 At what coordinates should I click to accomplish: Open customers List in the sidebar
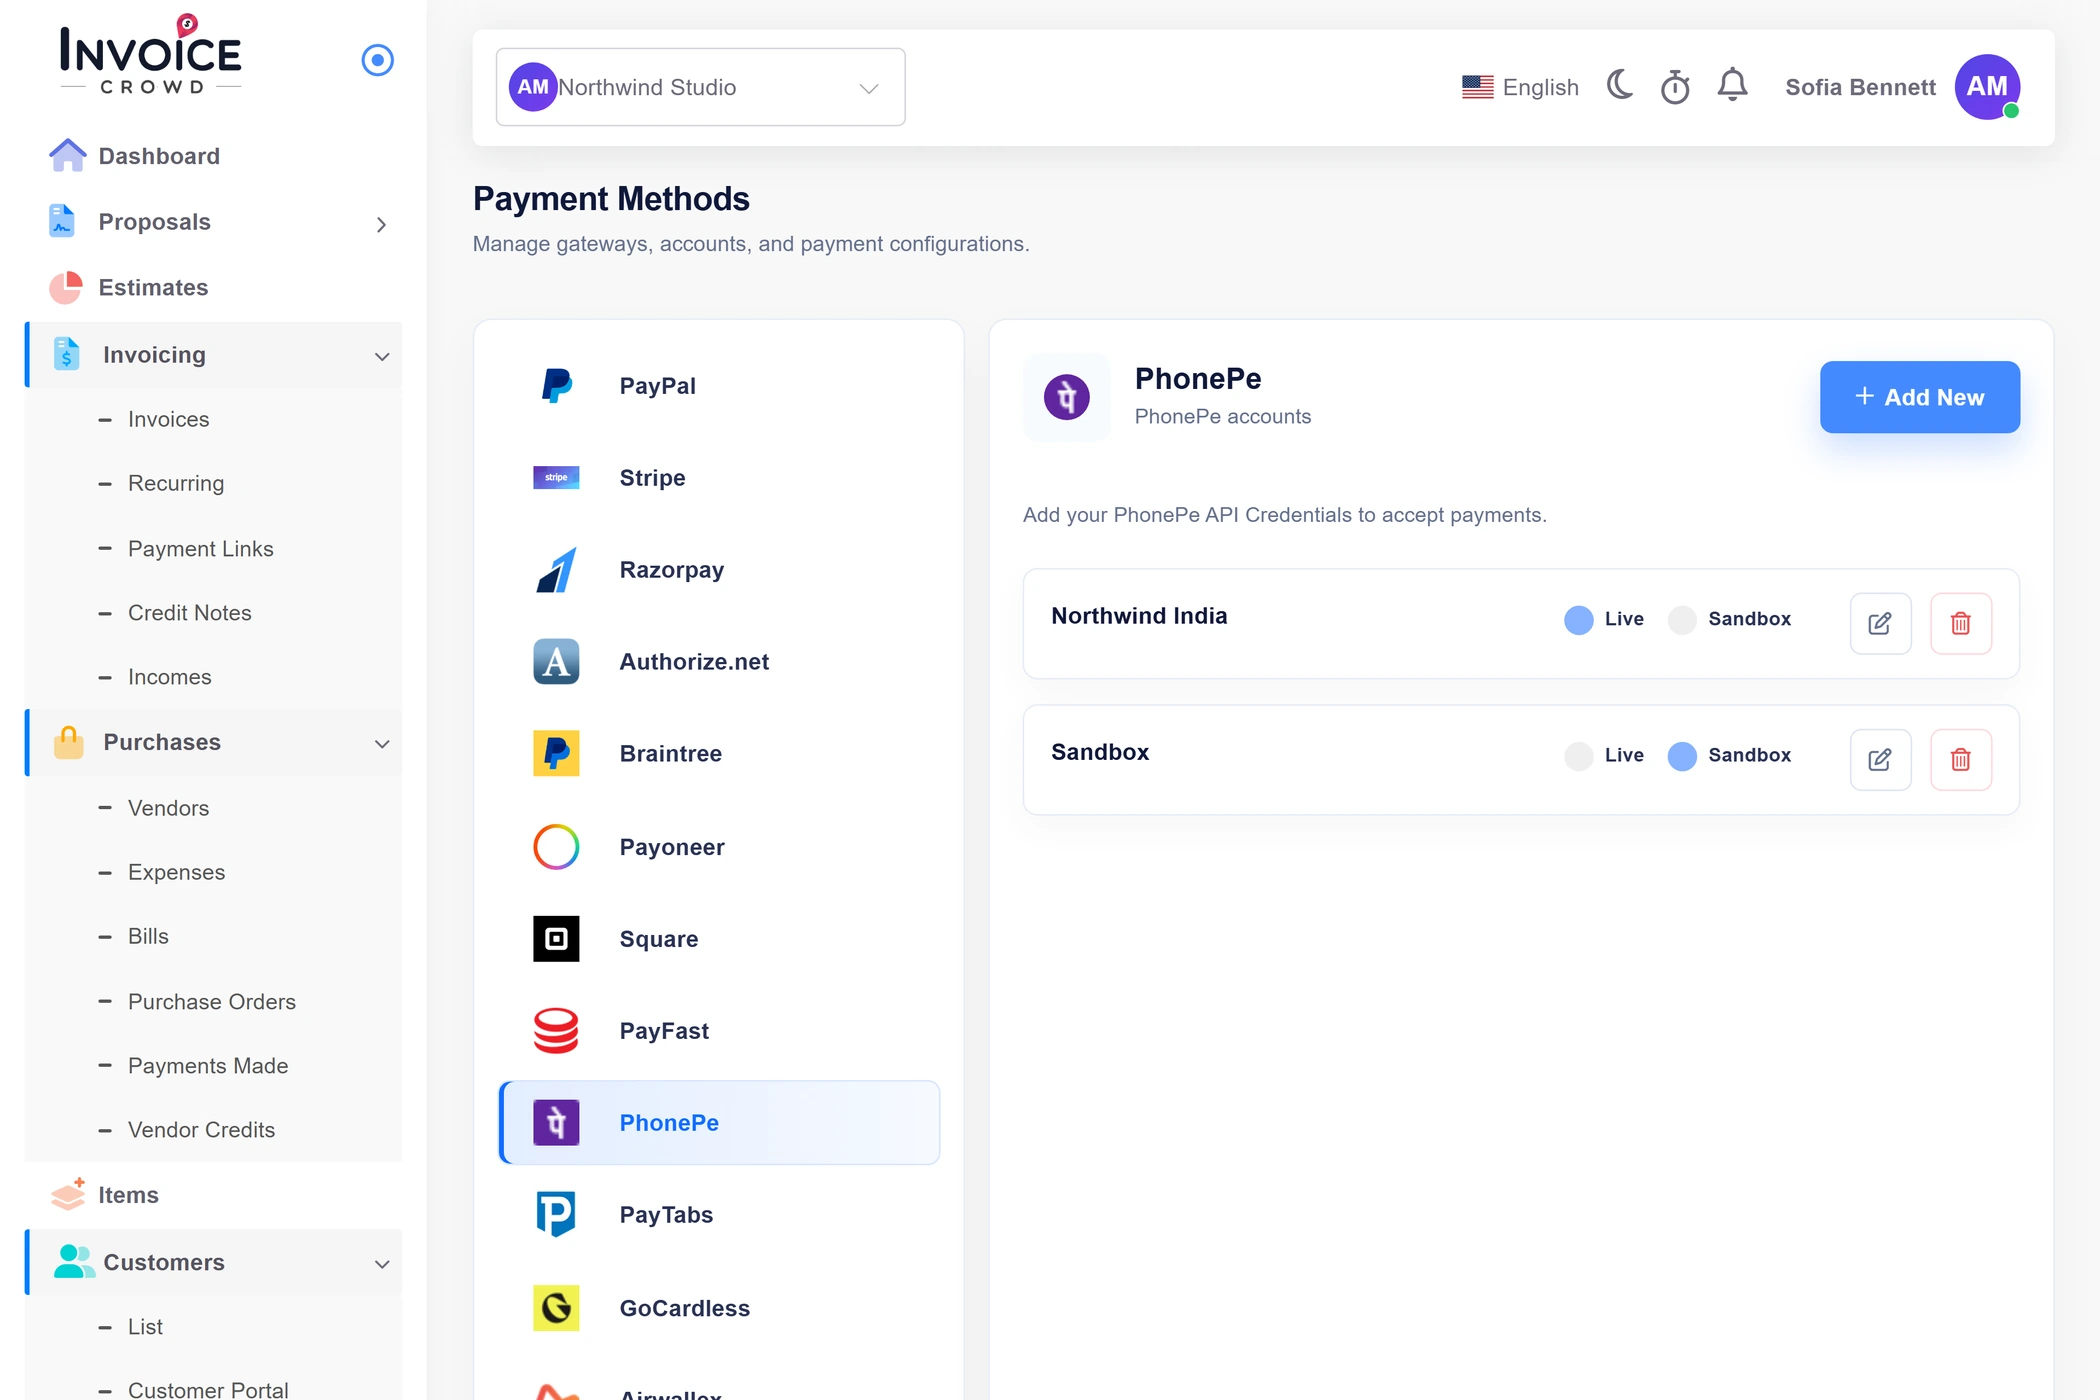145,1327
